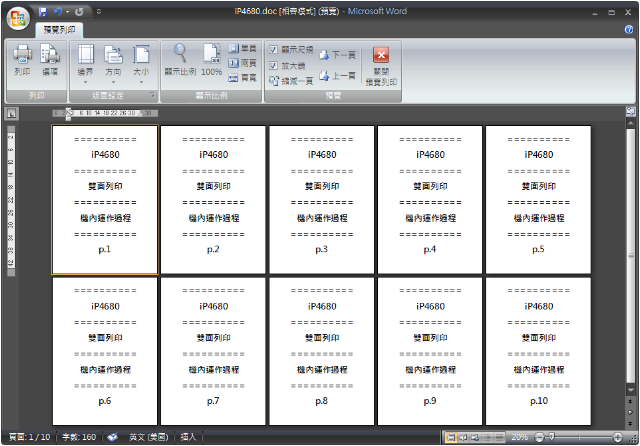Select the p.7 page thumbnail
Screen dimensions: 640x446
213,351
